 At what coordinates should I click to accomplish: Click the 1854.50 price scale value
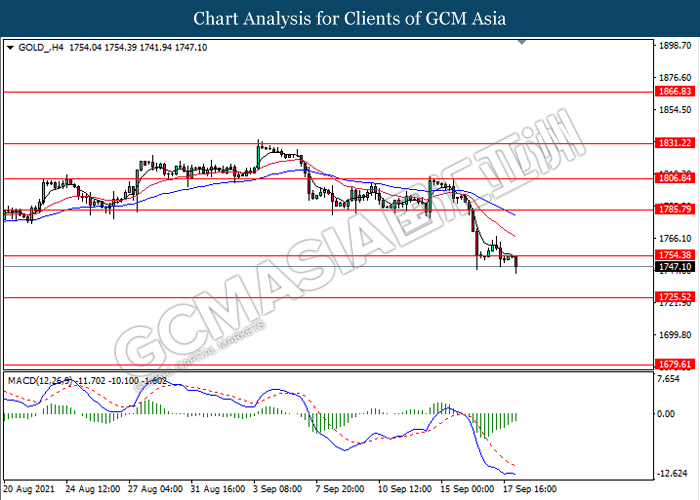(x=675, y=110)
